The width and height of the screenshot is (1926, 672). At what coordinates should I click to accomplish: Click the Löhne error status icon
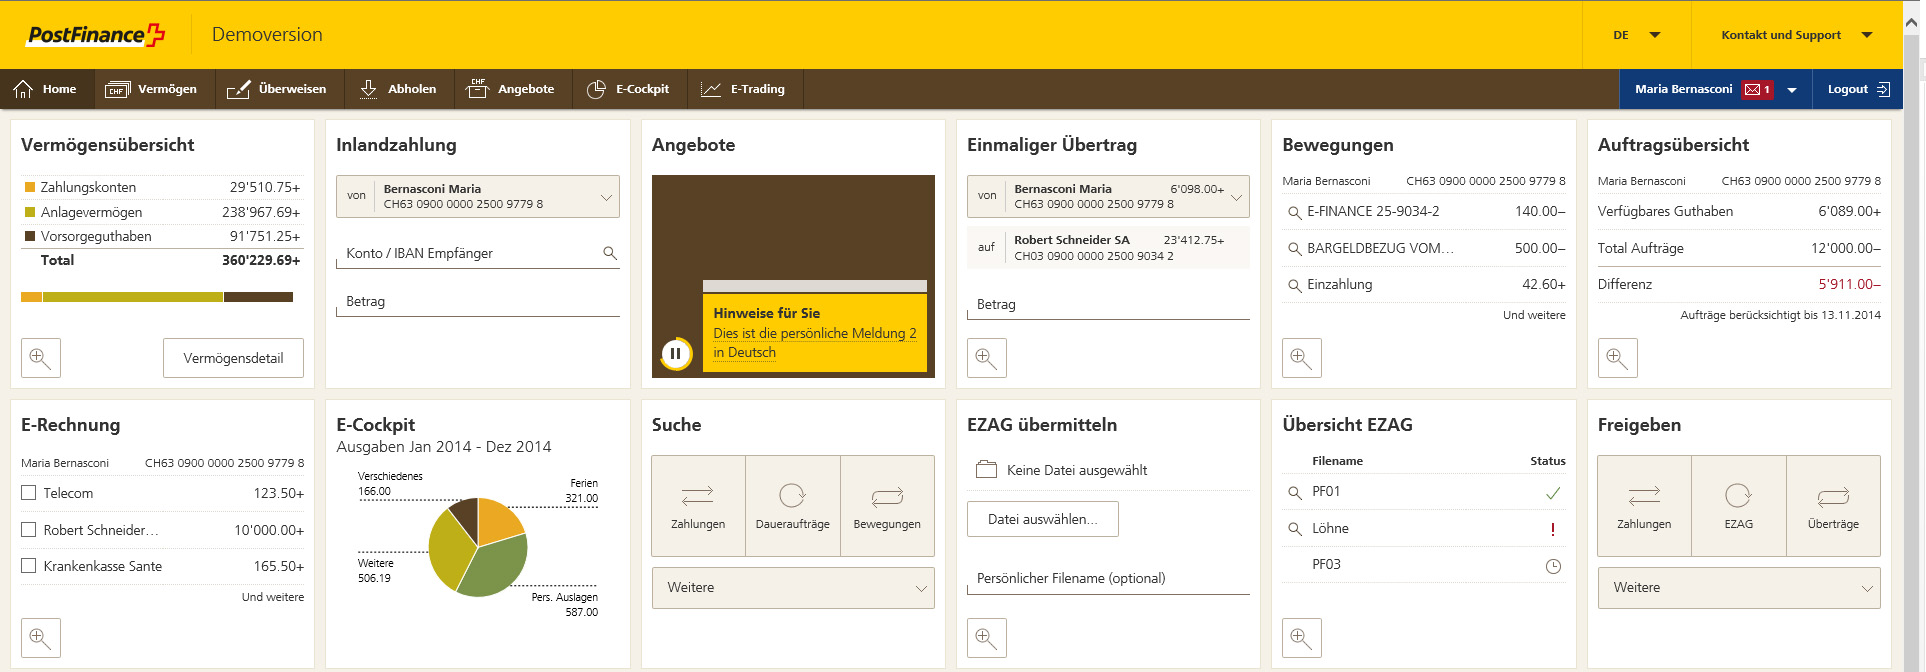[1553, 529]
